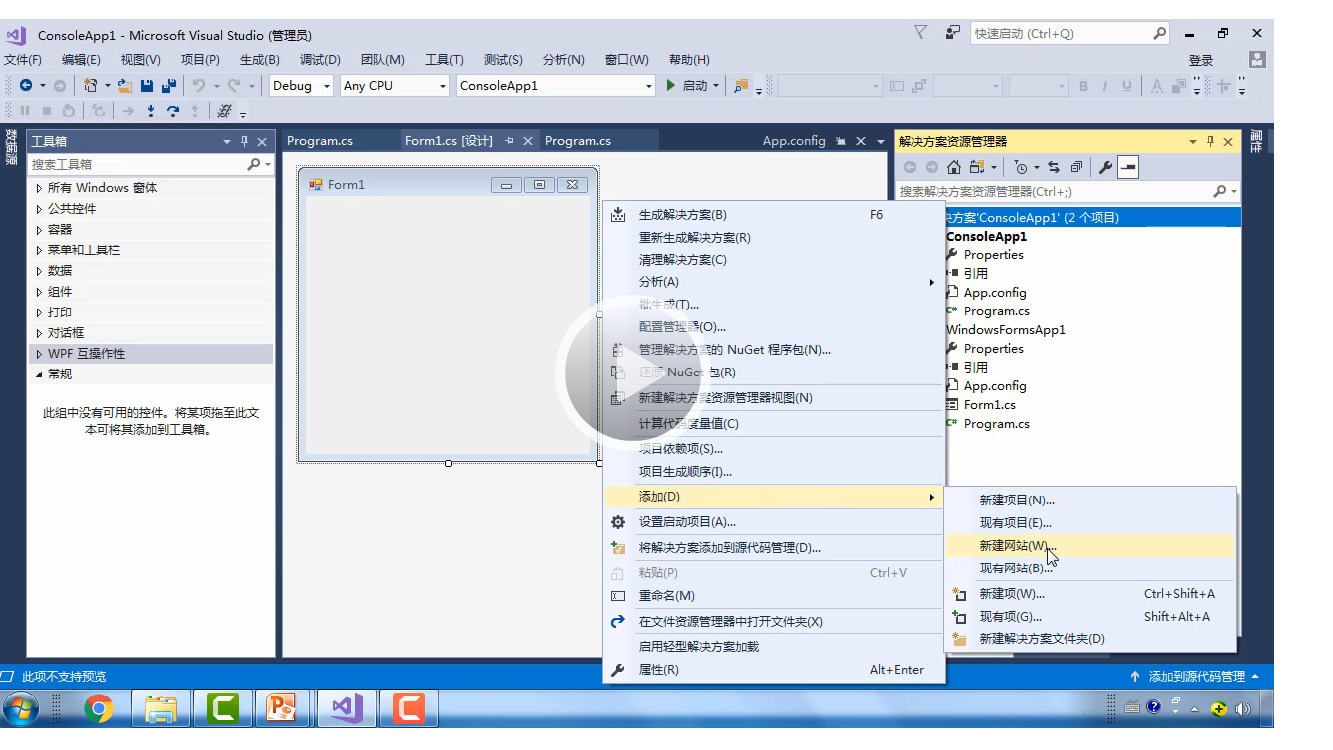Select WindowsFormsApp1 project in Solution Explorer
The height and width of the screenshot is (750, 1333).
pos(1005,330)
